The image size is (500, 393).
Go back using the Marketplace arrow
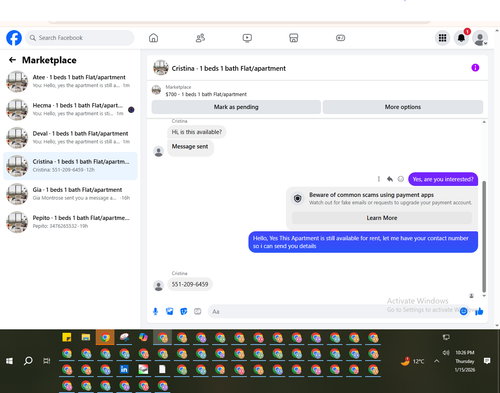(x=12, y=60)
